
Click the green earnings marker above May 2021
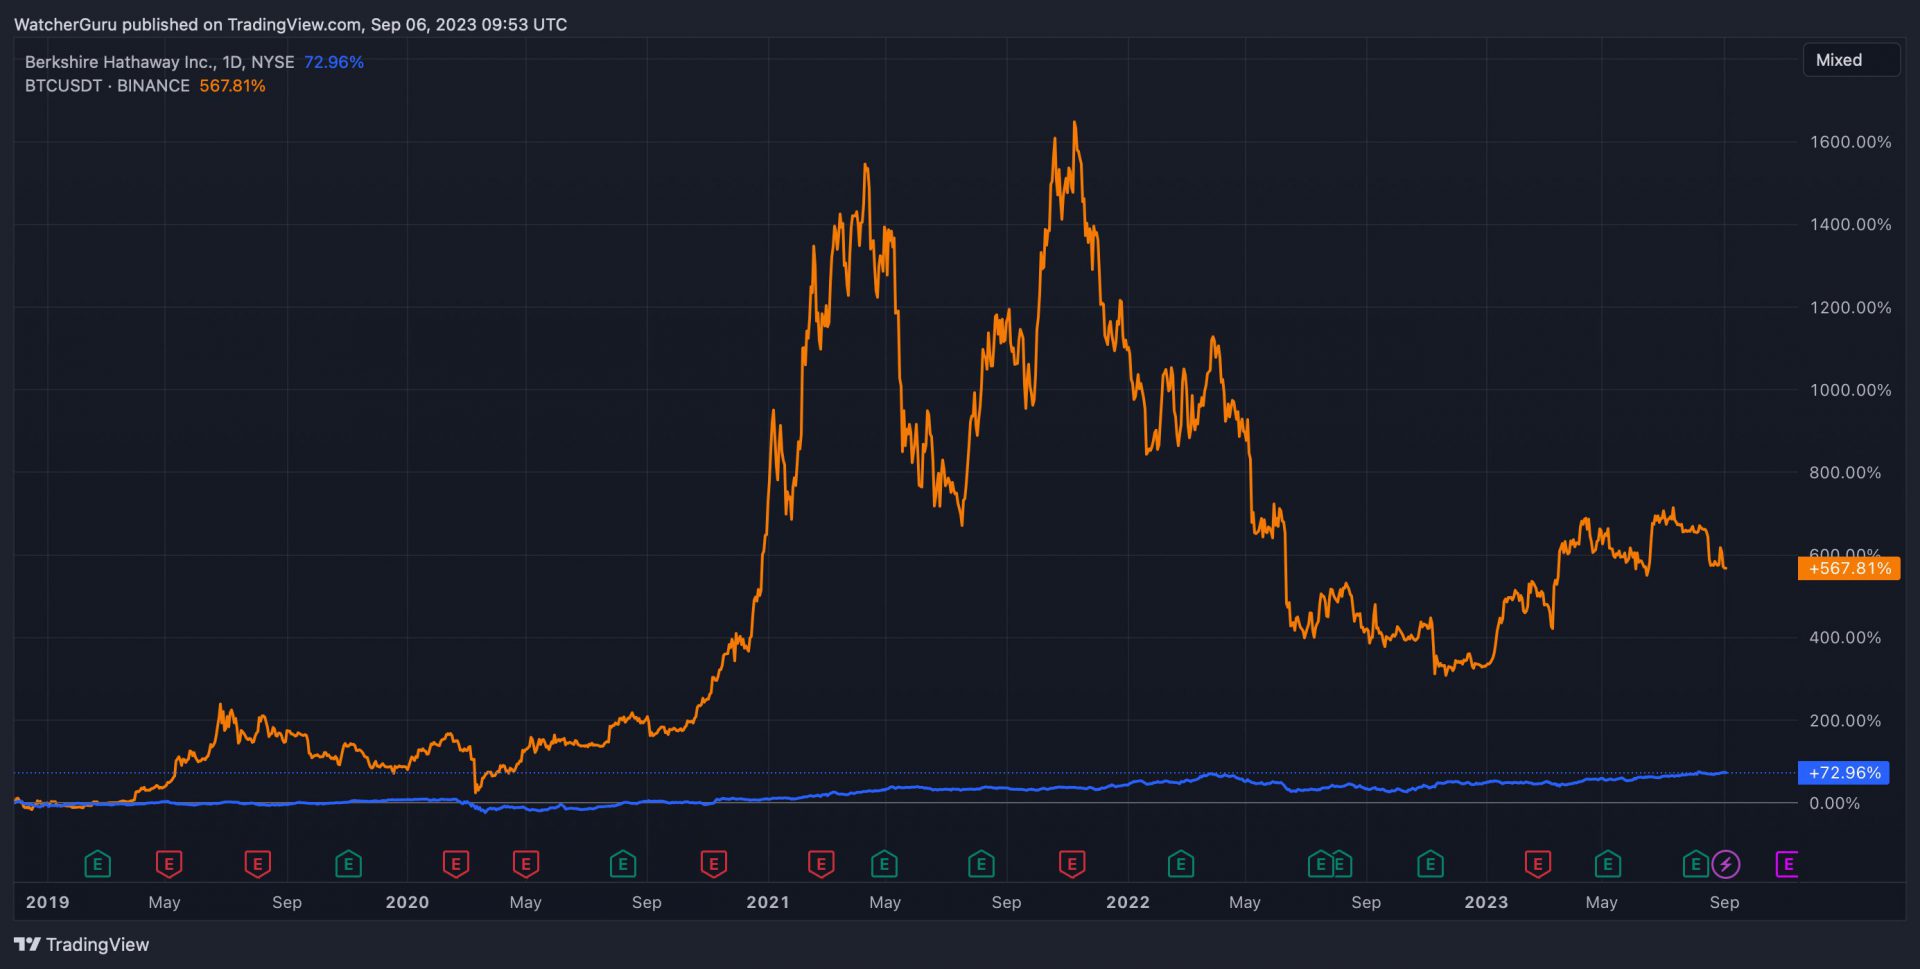pos(884,864)
